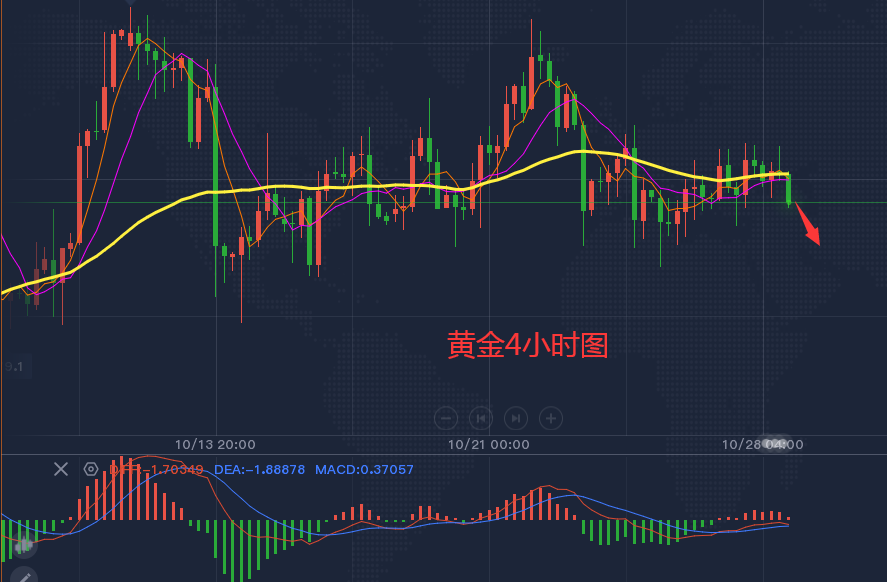This screenshot has height=582, width=887.
Task: Zoom in the chart with plus button
Action: coord(551,419)
